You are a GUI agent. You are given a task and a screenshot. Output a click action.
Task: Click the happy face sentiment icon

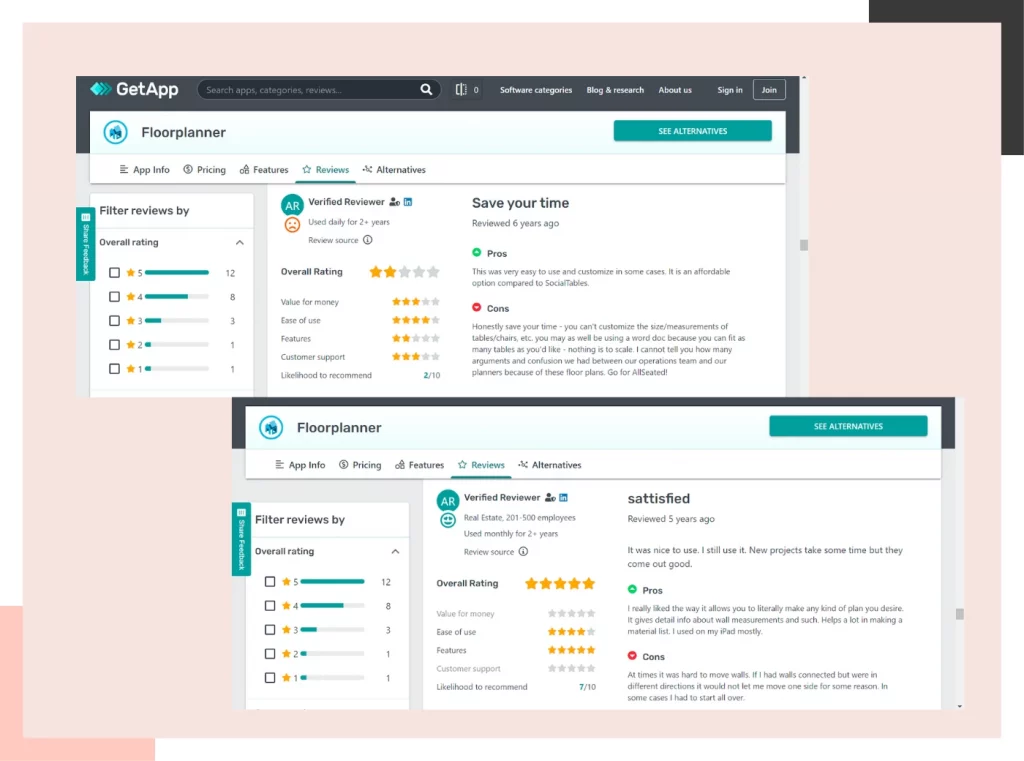(447, 520)
